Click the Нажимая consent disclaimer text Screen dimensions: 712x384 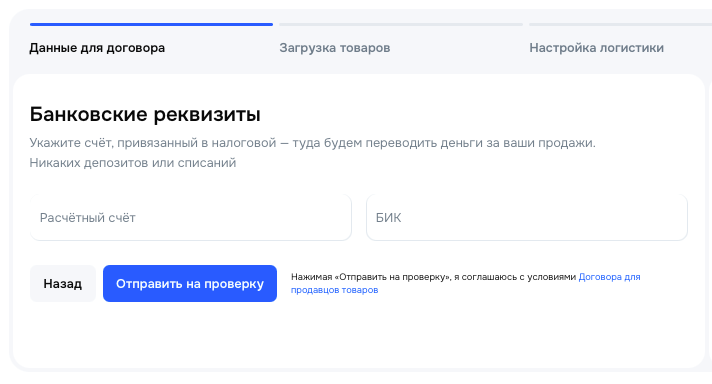click(465, 283)
